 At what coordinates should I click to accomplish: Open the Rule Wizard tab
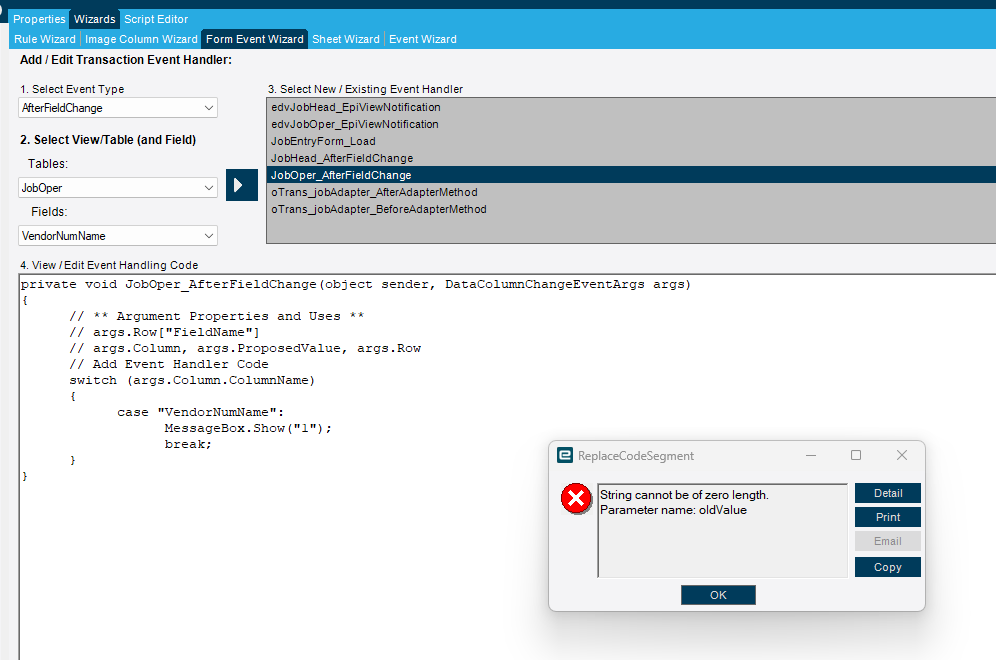44,39
